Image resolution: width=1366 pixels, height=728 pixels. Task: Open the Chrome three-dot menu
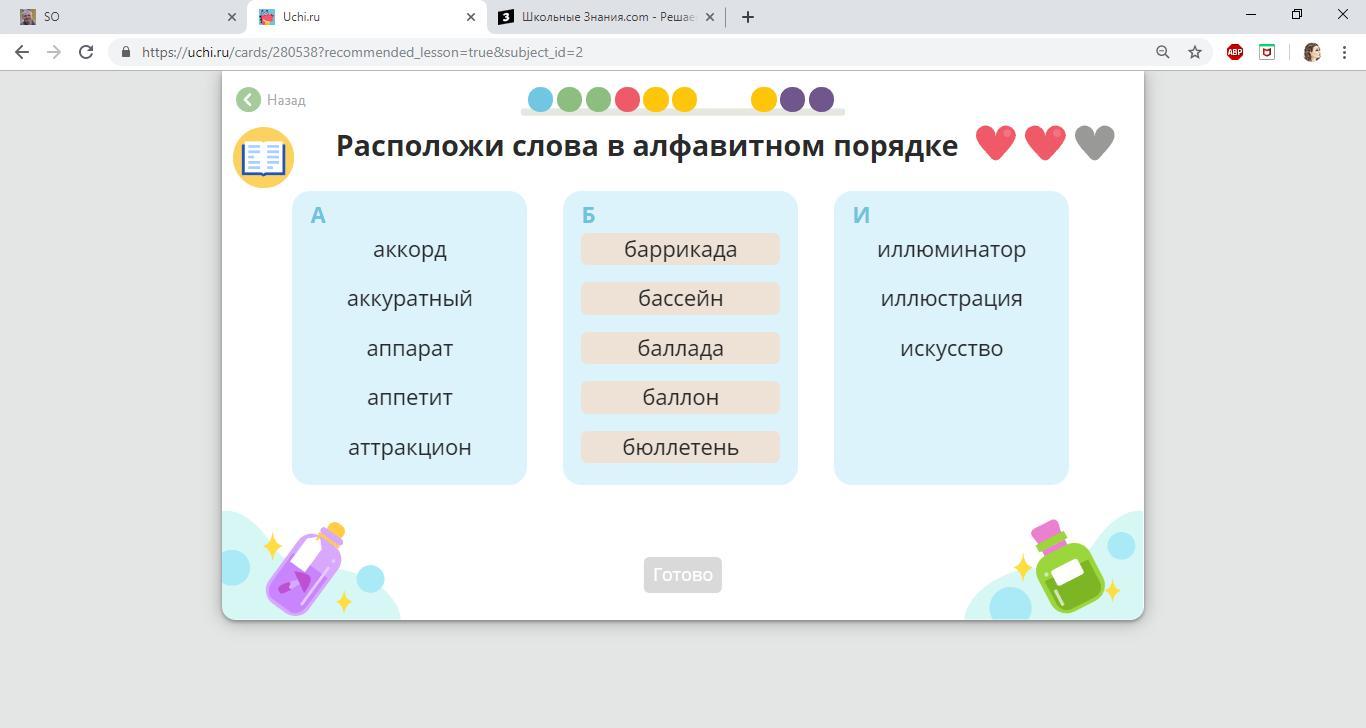(1344, 52)
